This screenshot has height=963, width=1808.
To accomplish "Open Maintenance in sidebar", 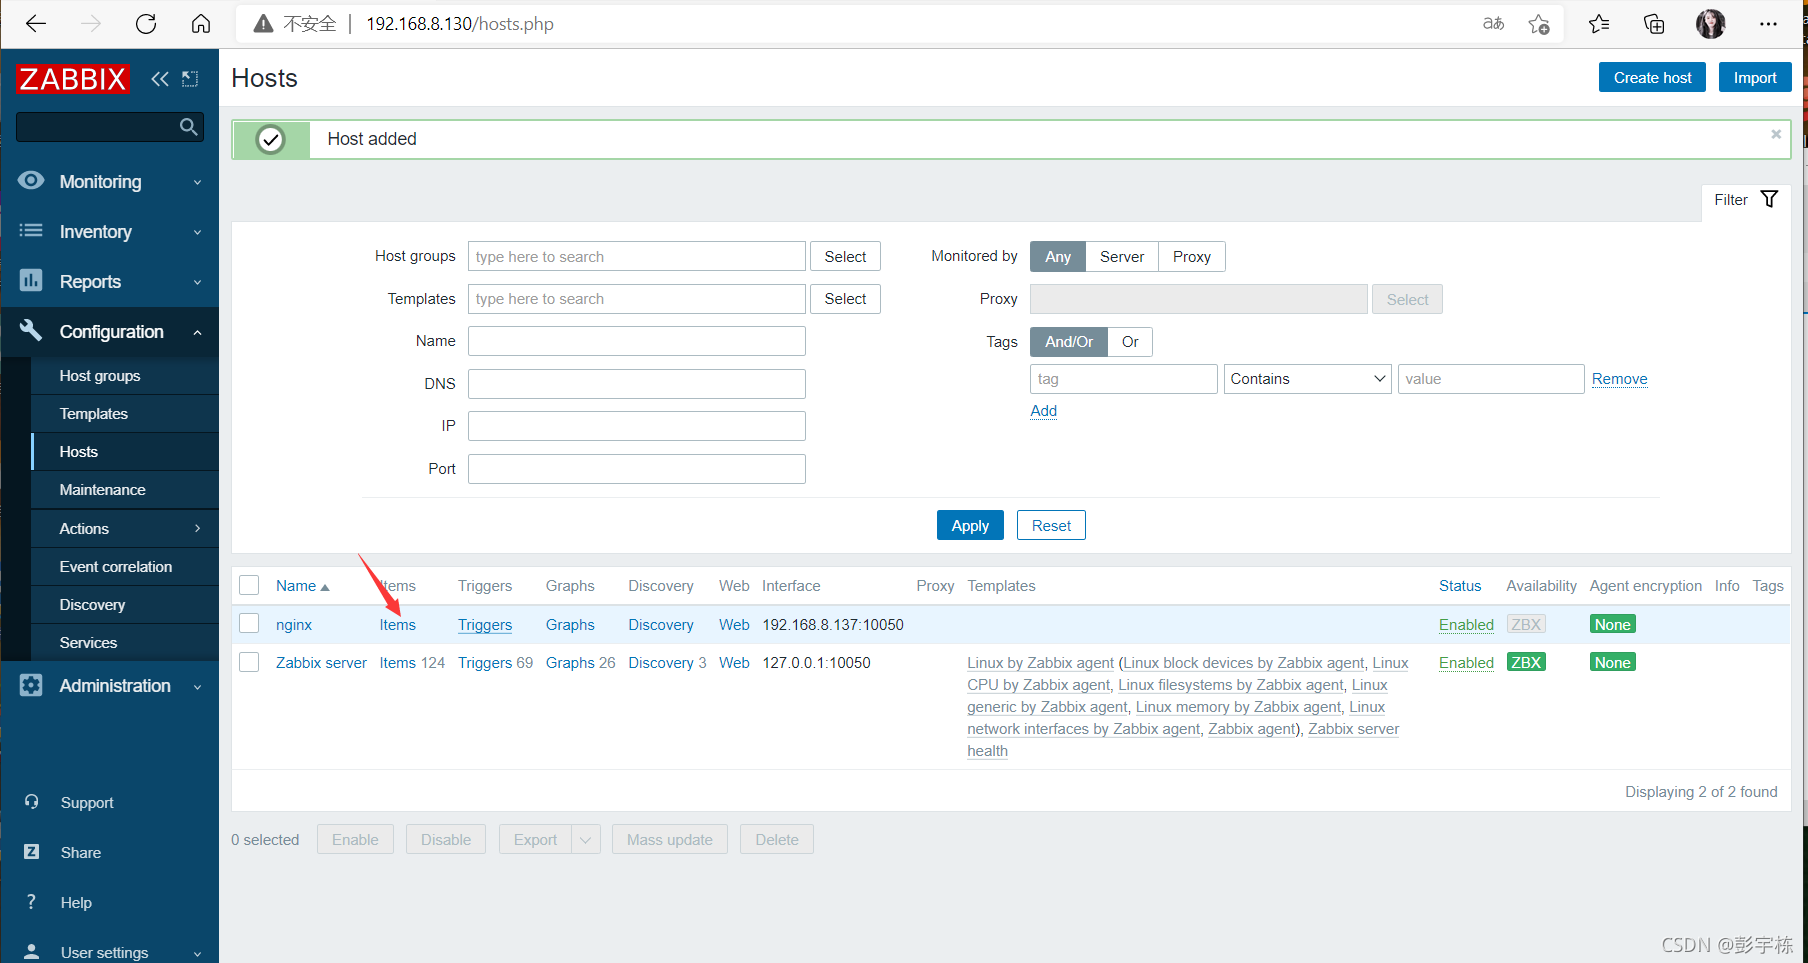I will (x=103, y=490).
